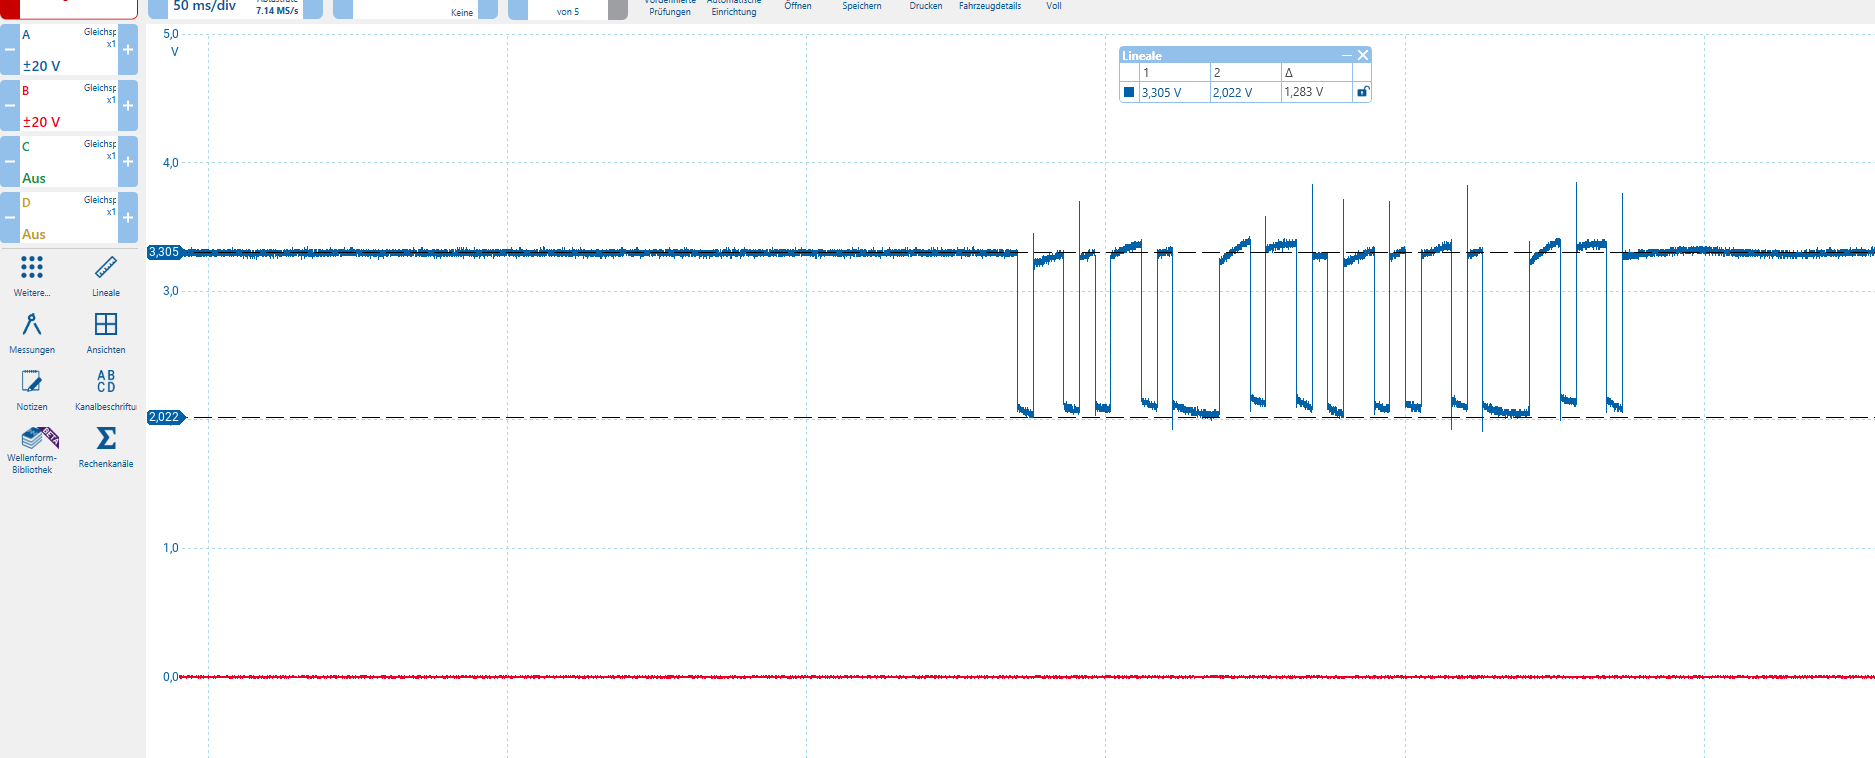Click the 0,0 axis label
The width and height of the screenshot is (1875, 758).
click(x=171, y=677)
